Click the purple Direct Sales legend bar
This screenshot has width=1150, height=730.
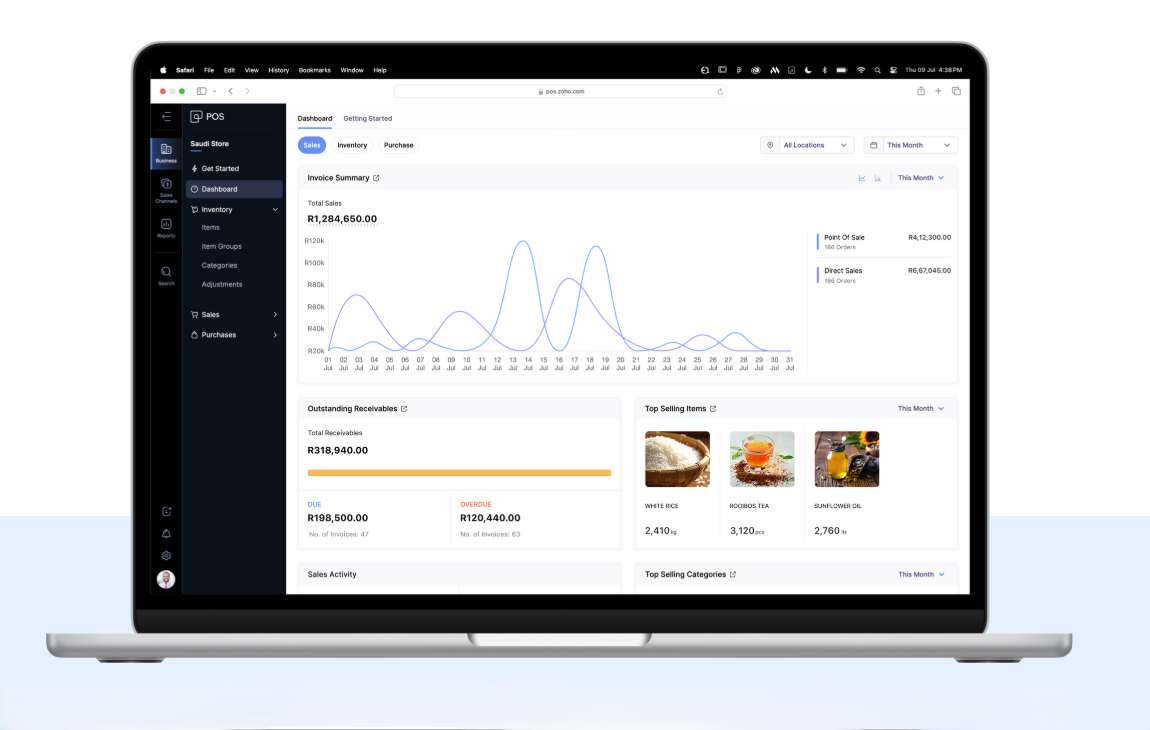tap(818, 274)
